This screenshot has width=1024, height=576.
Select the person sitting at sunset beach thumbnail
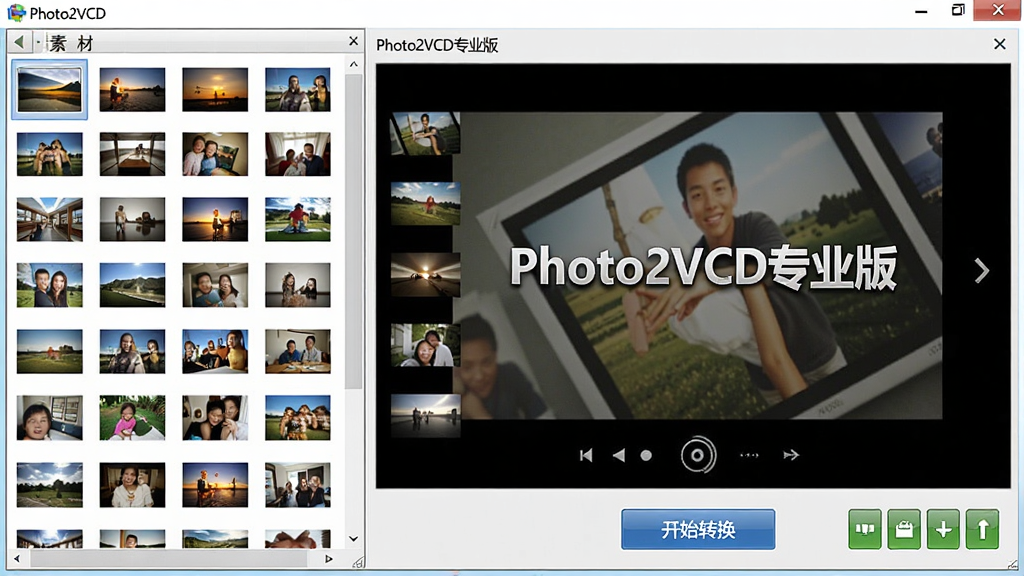[133, 89]
